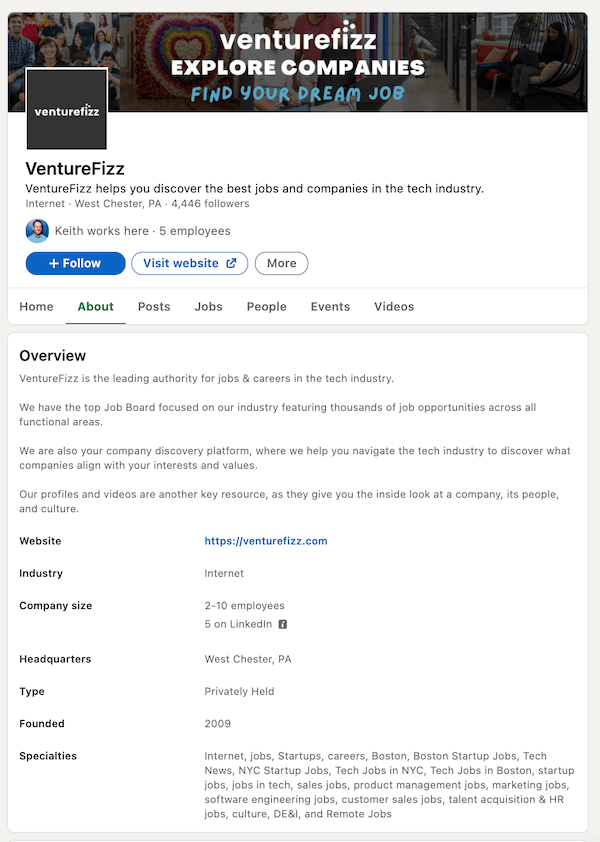Click the external link icon on Visit website
Screen dimensions: 600x842
click(x=232, y=263)
